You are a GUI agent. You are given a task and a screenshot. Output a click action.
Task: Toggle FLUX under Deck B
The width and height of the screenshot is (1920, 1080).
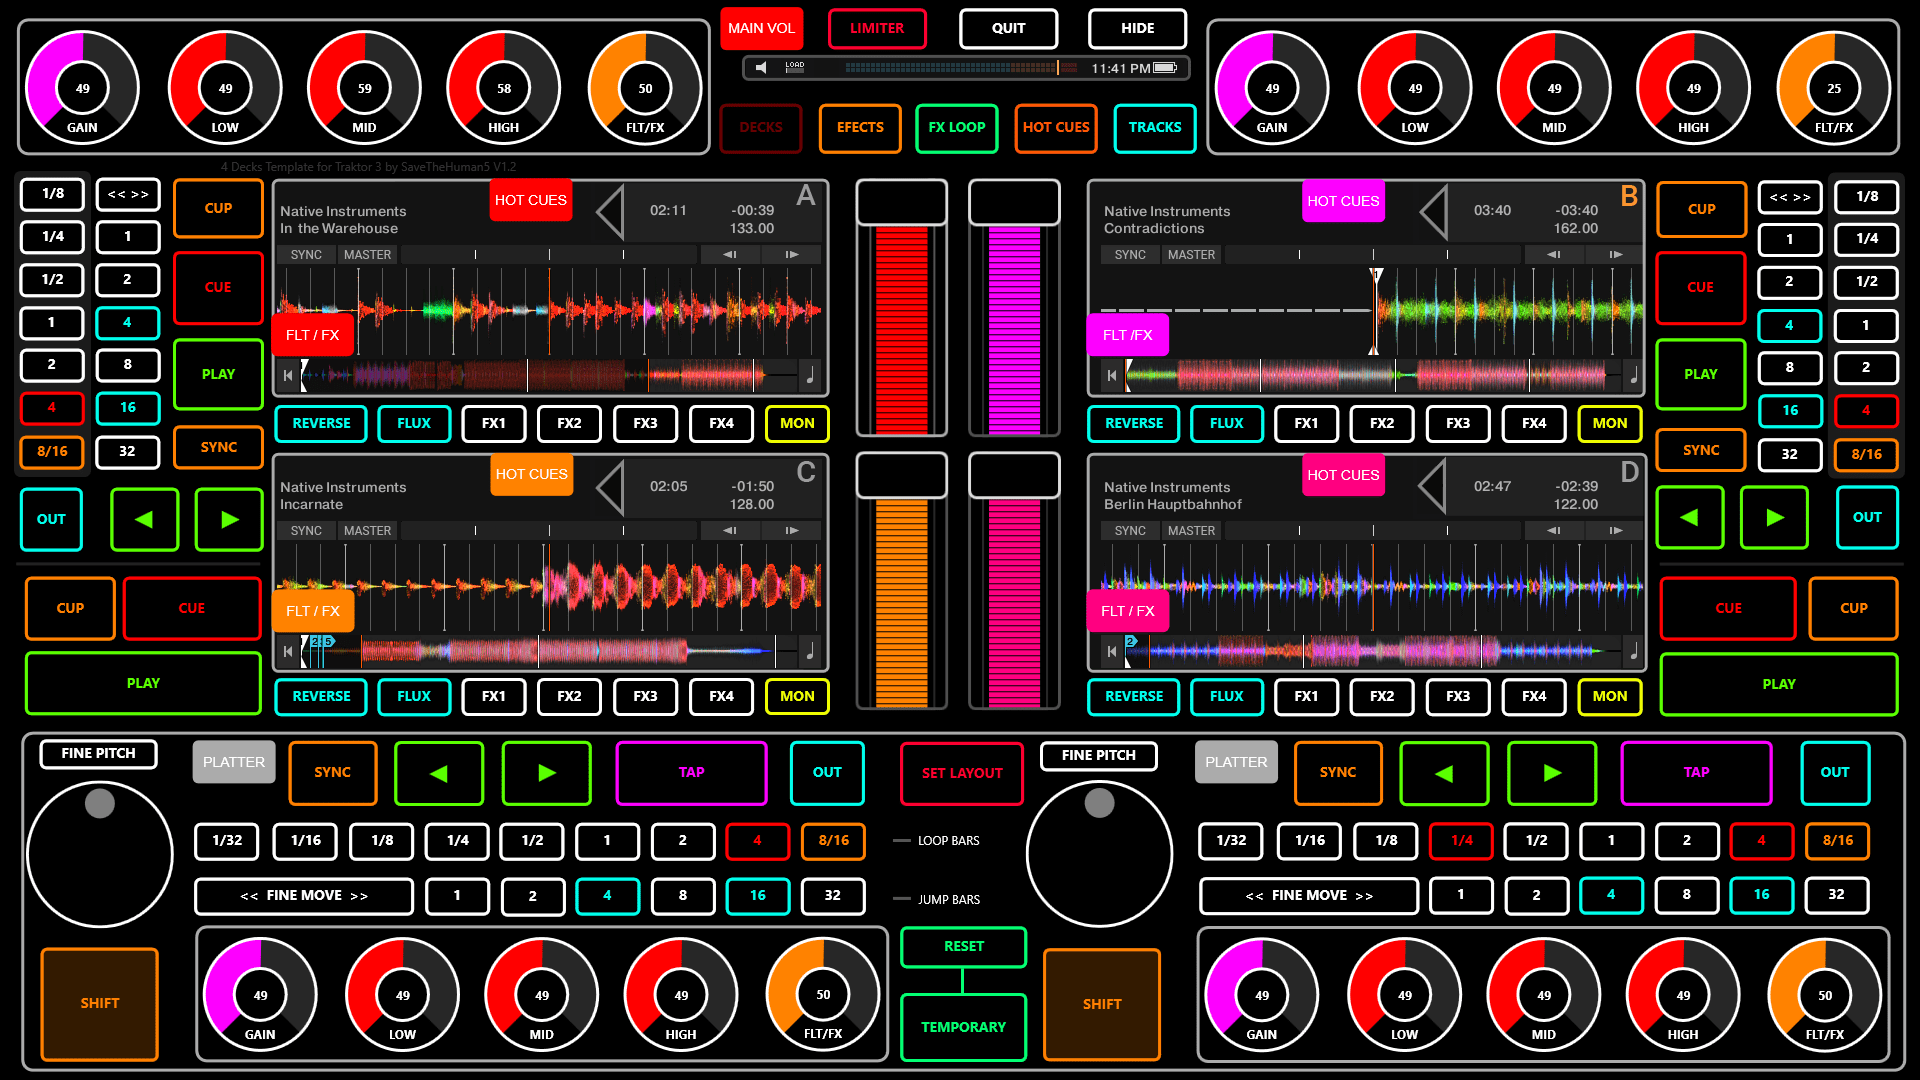pos(1226,423)
